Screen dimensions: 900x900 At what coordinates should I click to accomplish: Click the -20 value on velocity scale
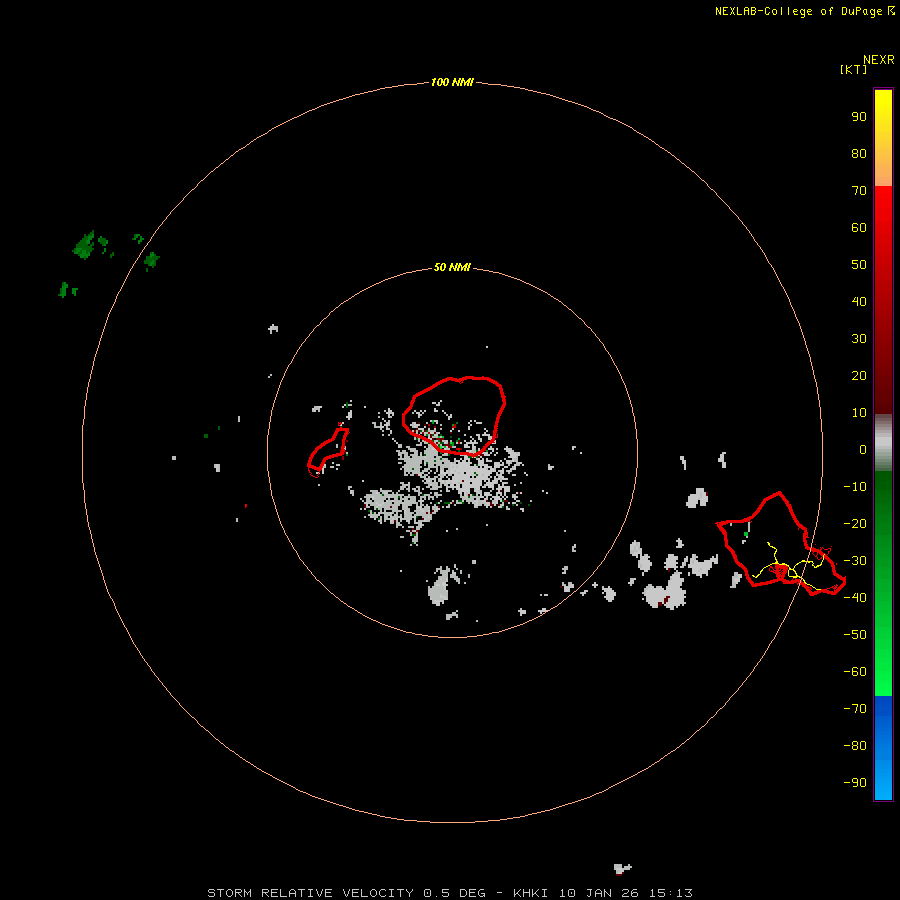click(855, 524)
